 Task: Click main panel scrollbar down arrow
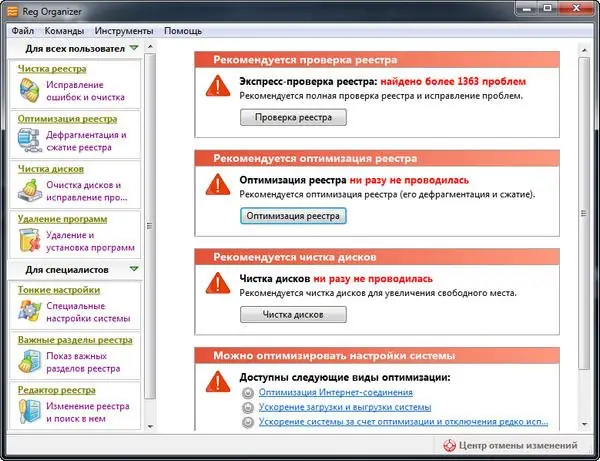(584, 424)
